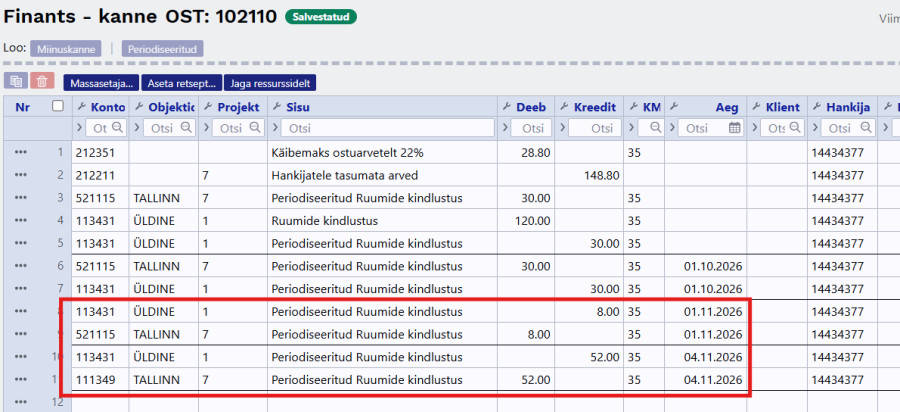Open wrench settings for Sisu column
Viewport: 900px width, 412px height.
276,107
